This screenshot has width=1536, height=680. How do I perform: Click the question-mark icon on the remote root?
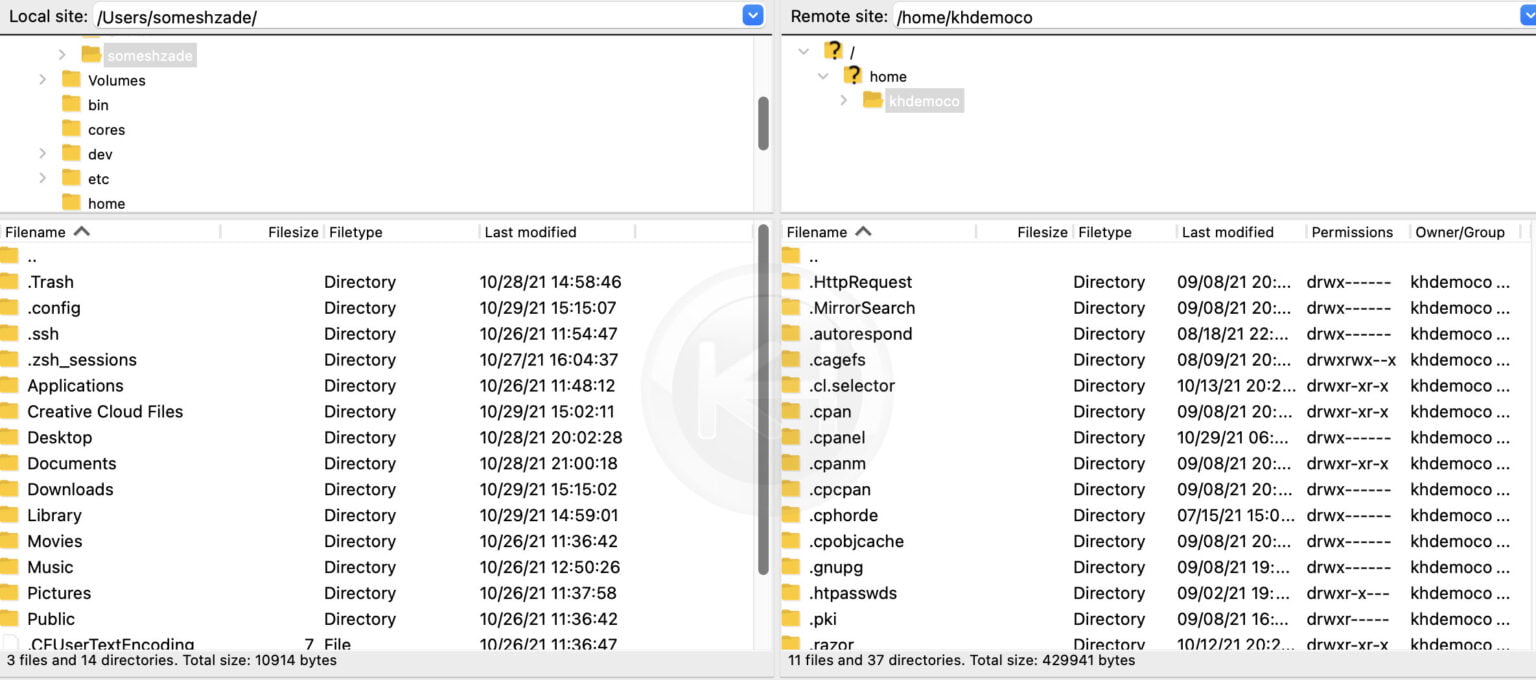coord(833,50)
